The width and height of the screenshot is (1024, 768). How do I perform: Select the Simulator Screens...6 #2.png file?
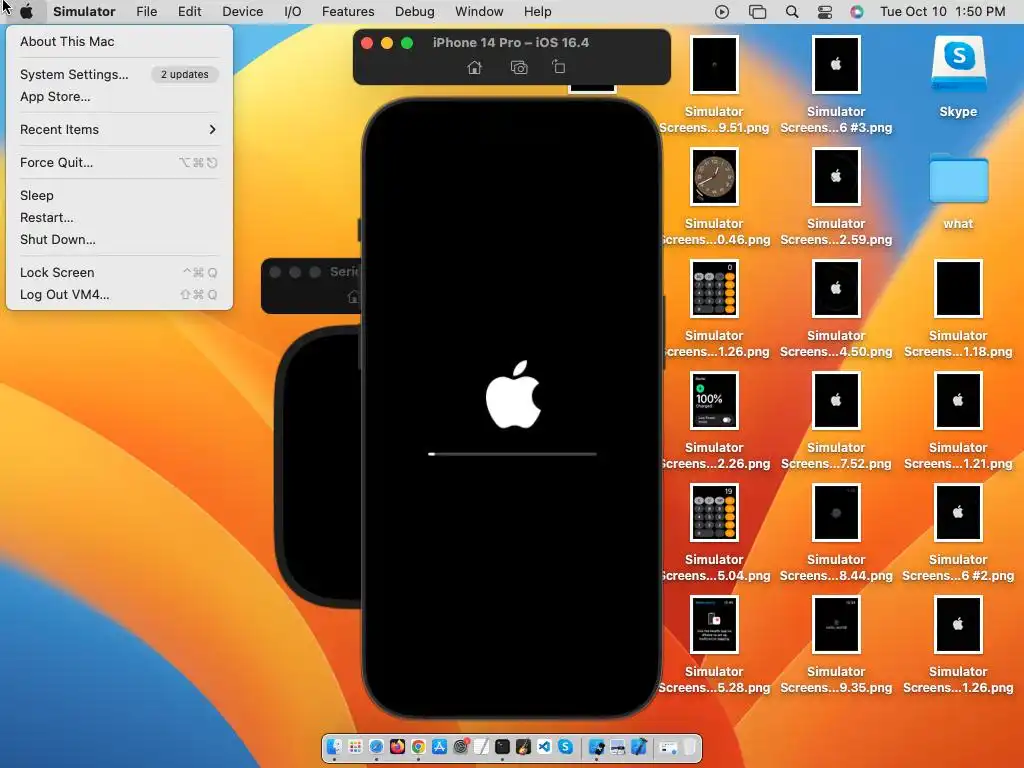pos(958,532)
